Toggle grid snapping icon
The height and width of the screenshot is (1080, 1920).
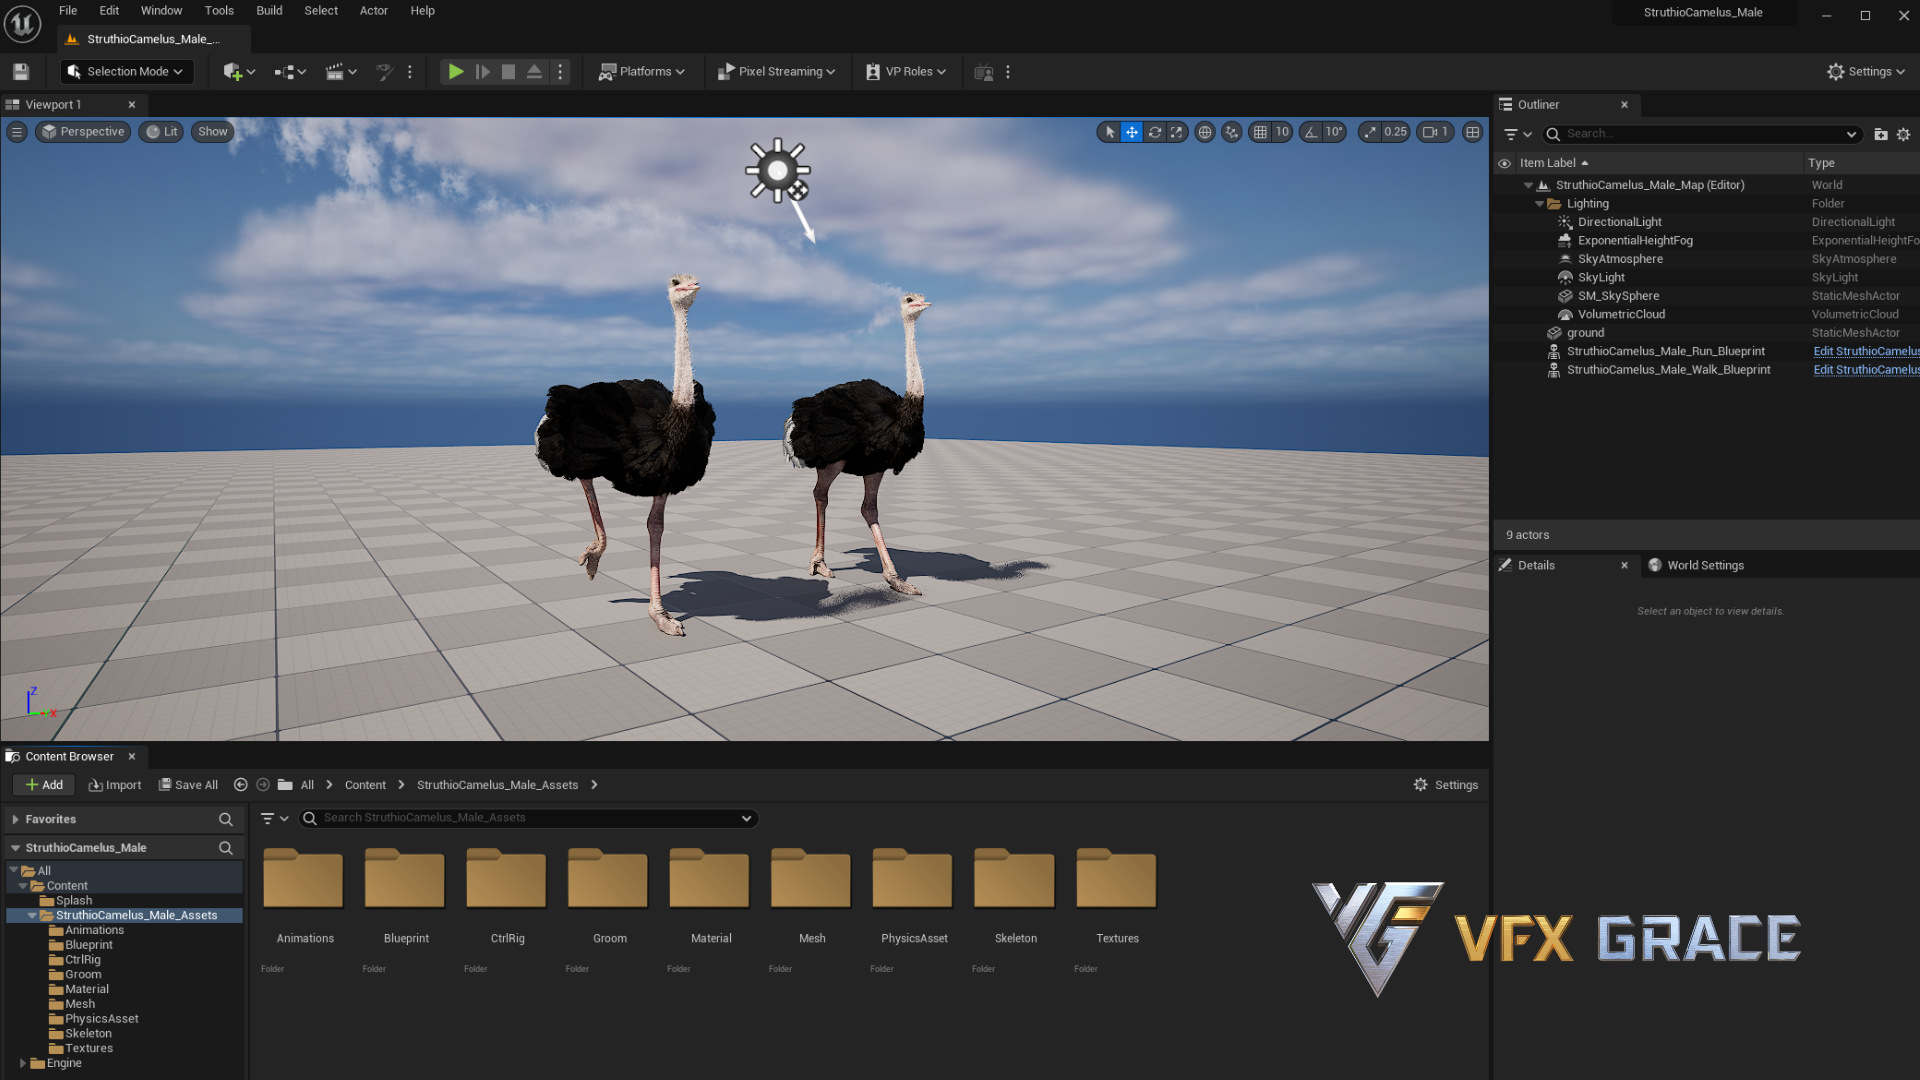coord(1260,132)
